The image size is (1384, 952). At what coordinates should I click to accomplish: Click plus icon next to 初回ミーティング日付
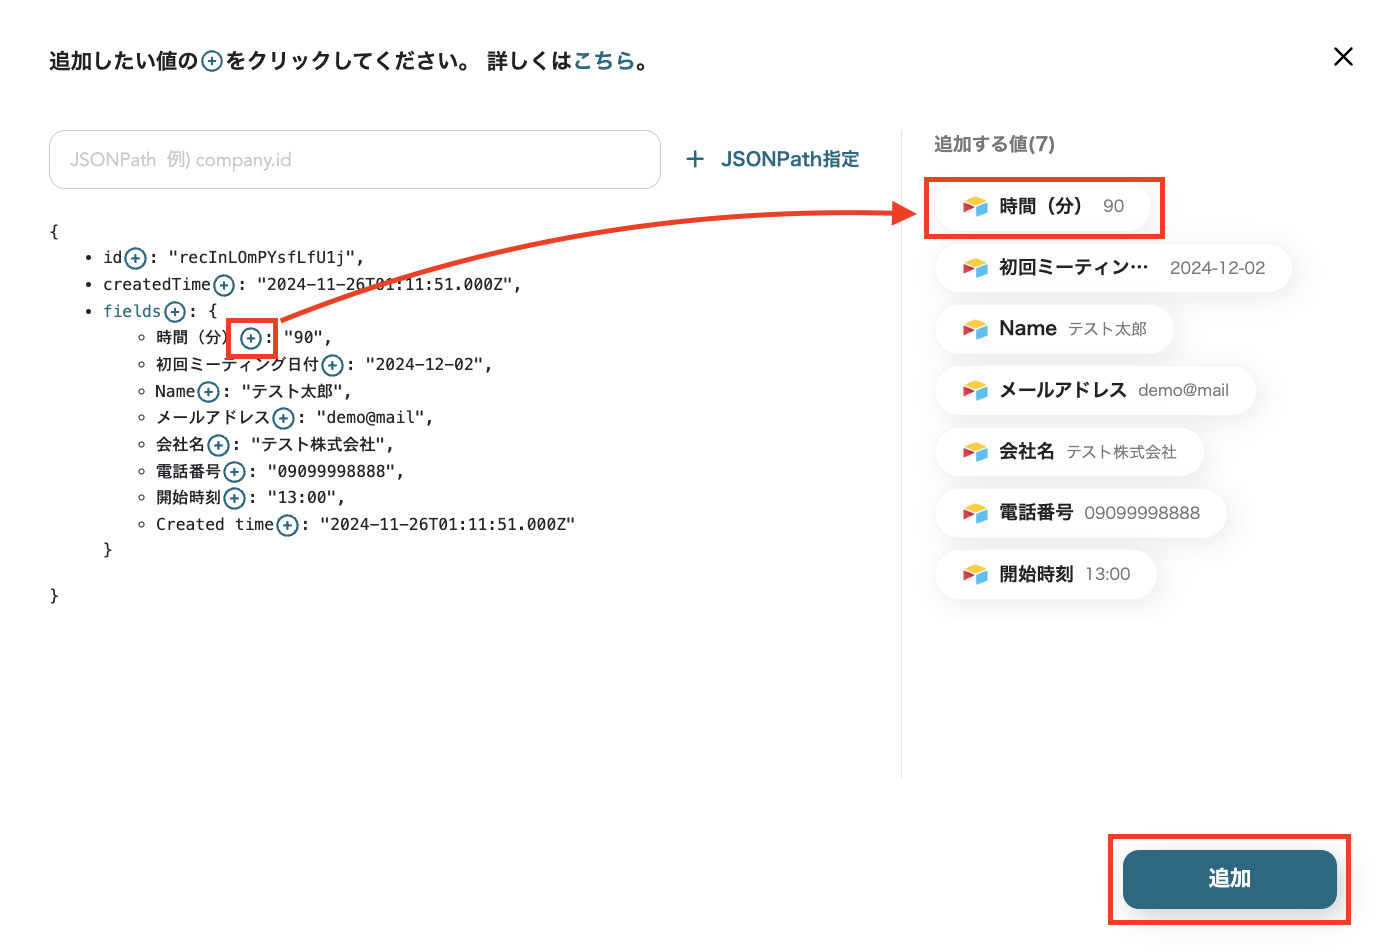(333, 366)
